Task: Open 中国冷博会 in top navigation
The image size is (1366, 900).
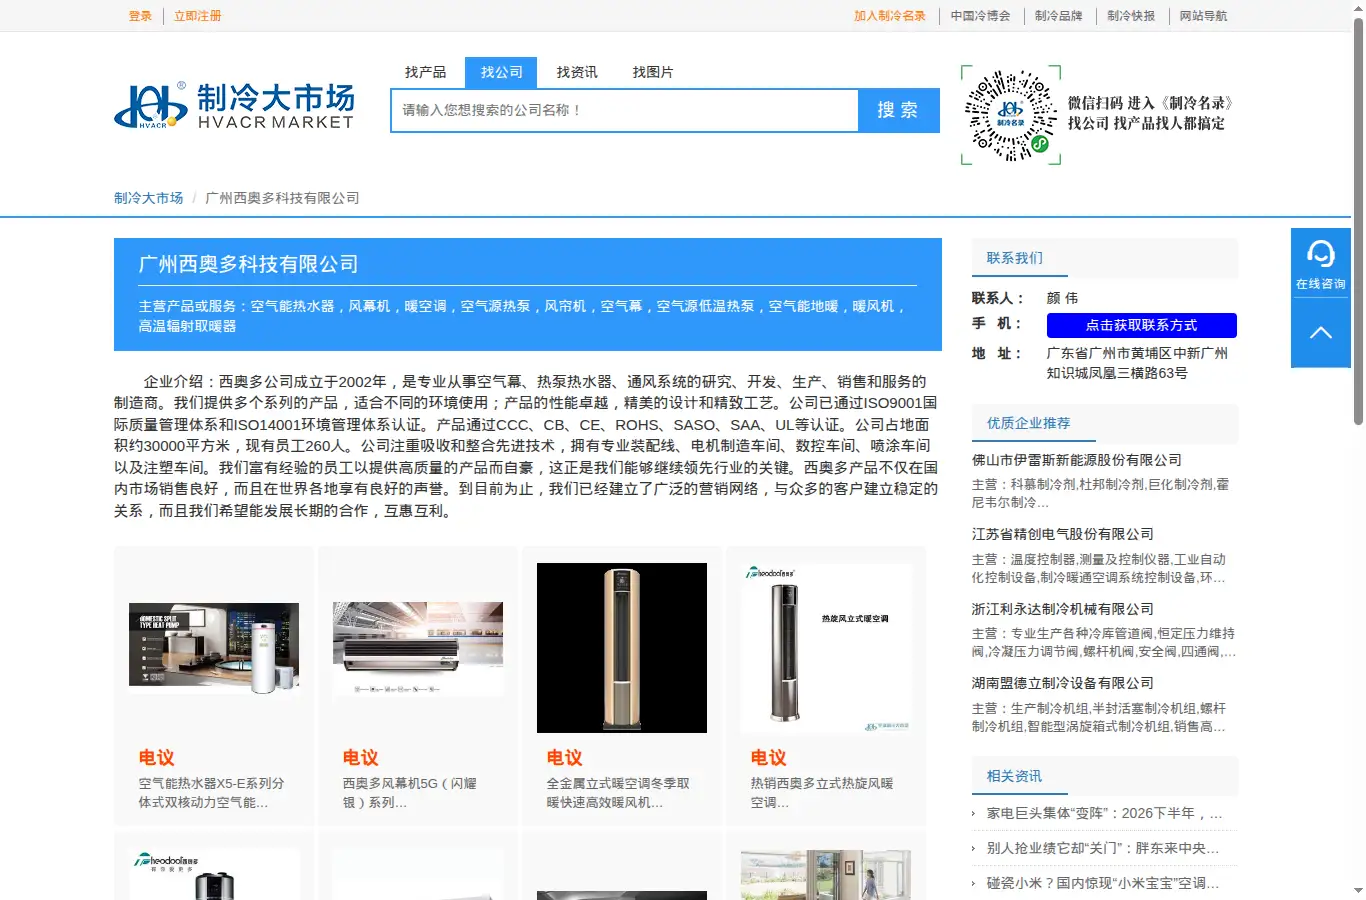Action: [x=981, y=16]
